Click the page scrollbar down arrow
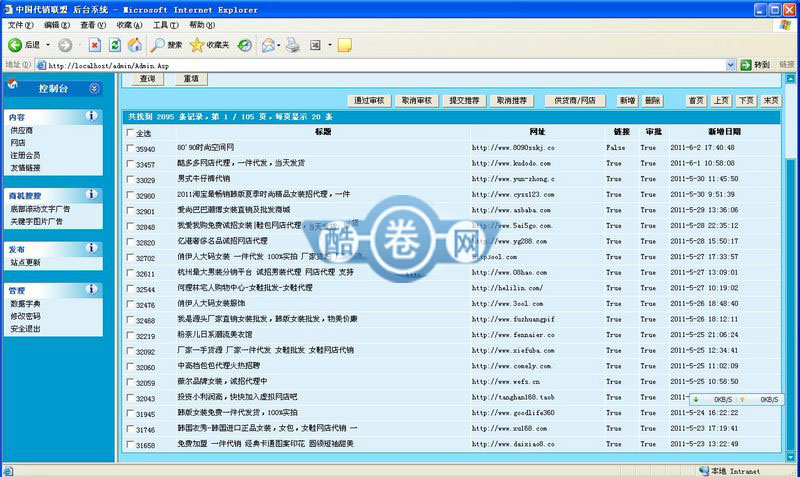 [790, 457]
